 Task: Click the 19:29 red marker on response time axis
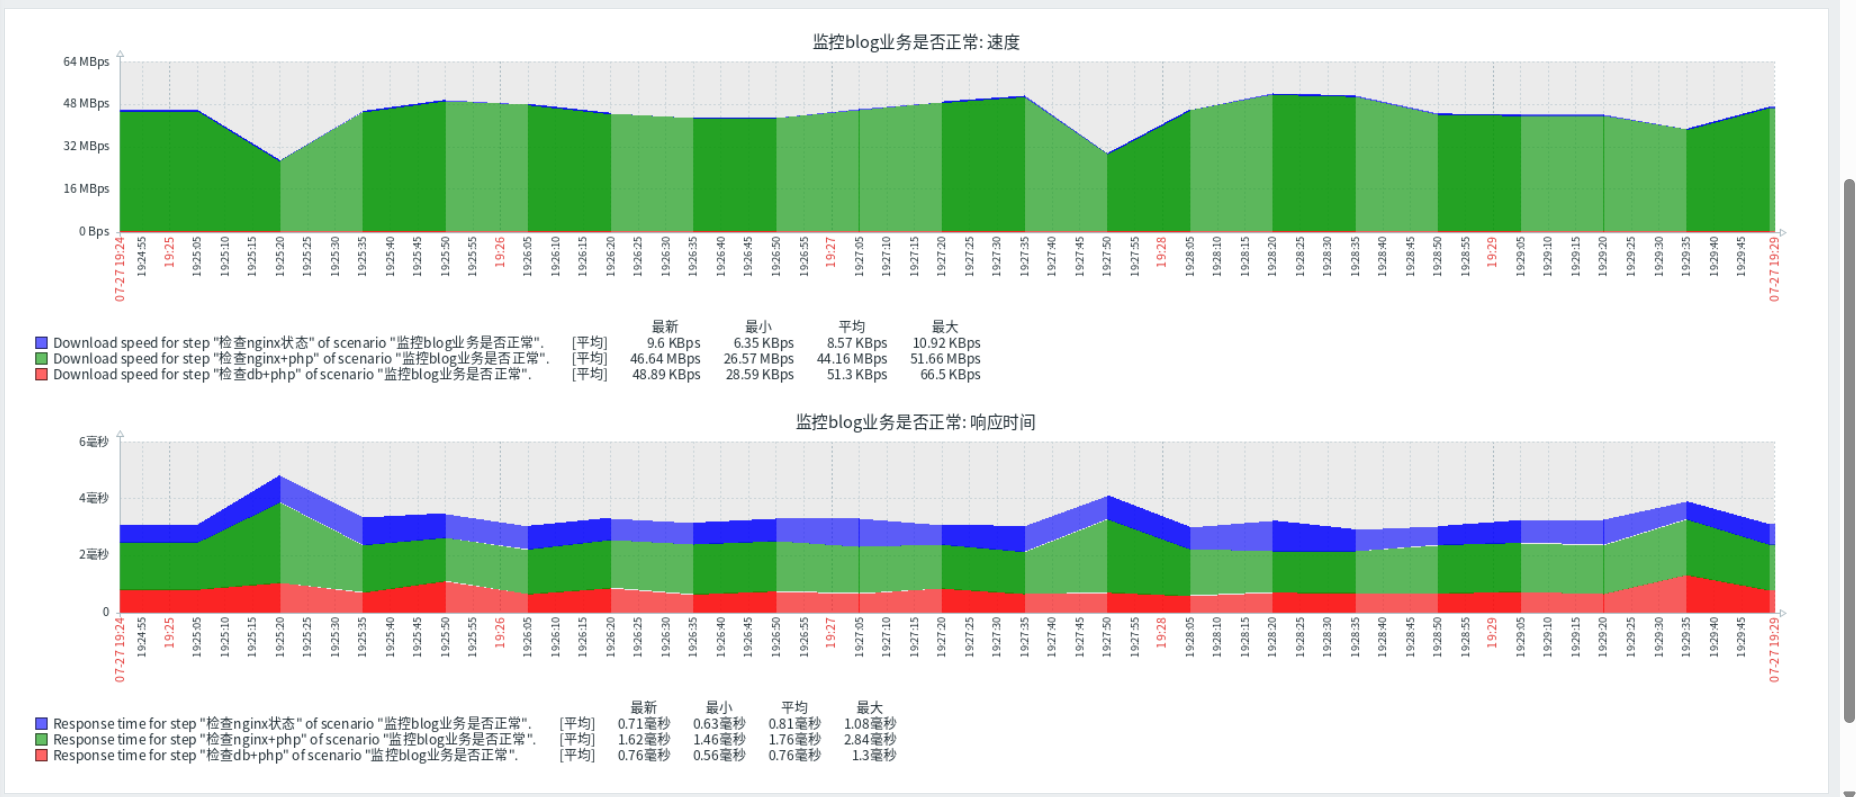1492,633
